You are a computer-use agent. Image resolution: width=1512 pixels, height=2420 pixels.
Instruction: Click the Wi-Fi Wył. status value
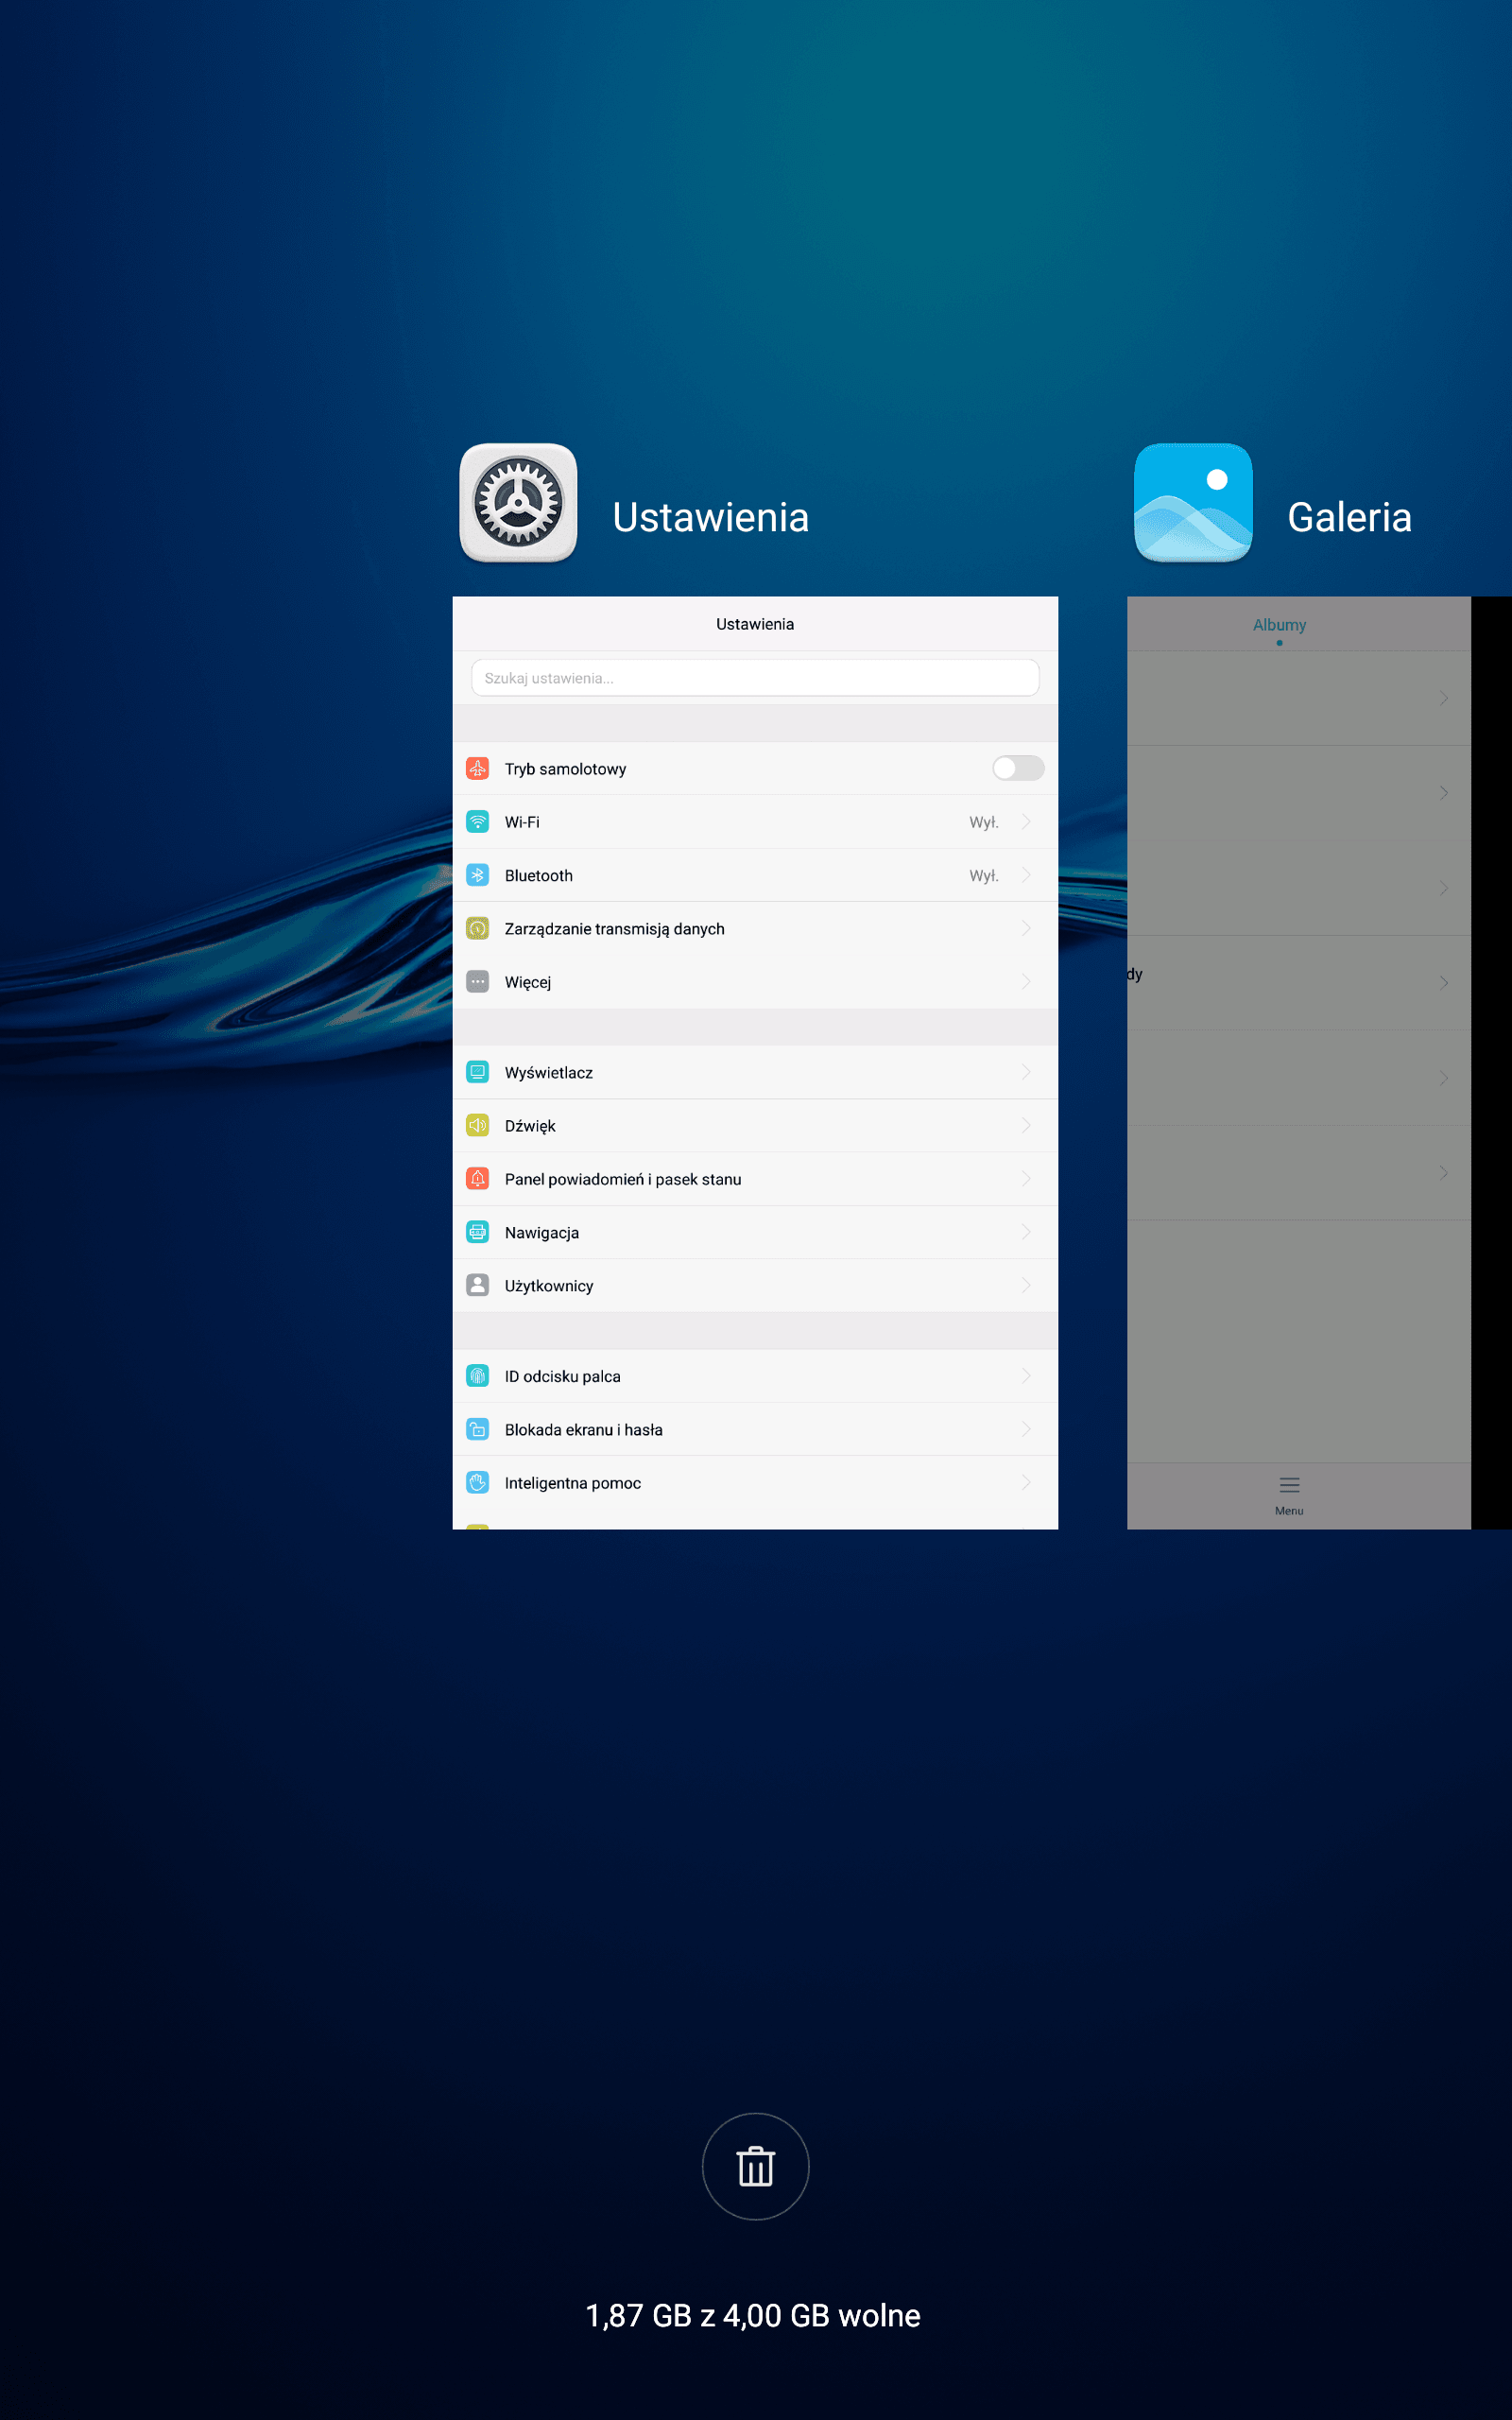coord(984,822)
